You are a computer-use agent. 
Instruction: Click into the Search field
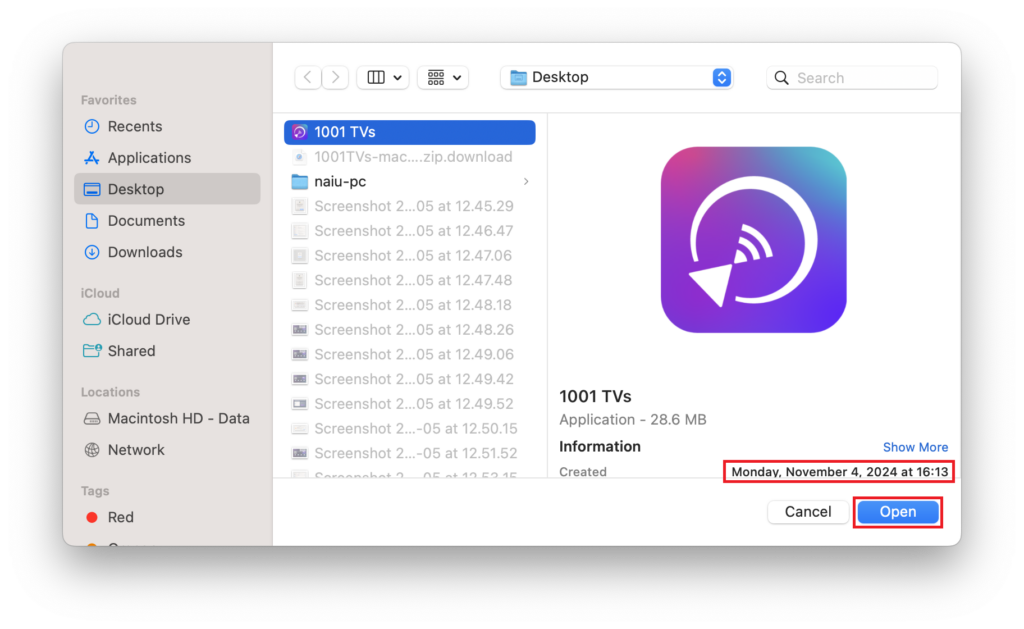tap(860, 78)
